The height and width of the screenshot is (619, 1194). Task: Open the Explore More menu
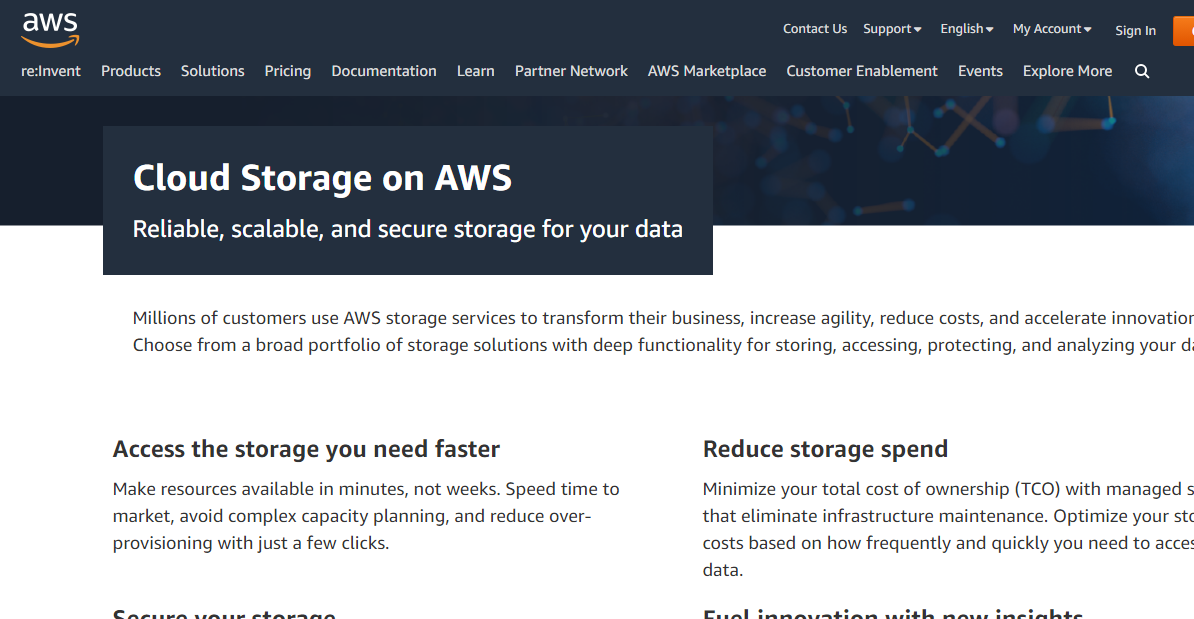click(x=1067, y=71)
